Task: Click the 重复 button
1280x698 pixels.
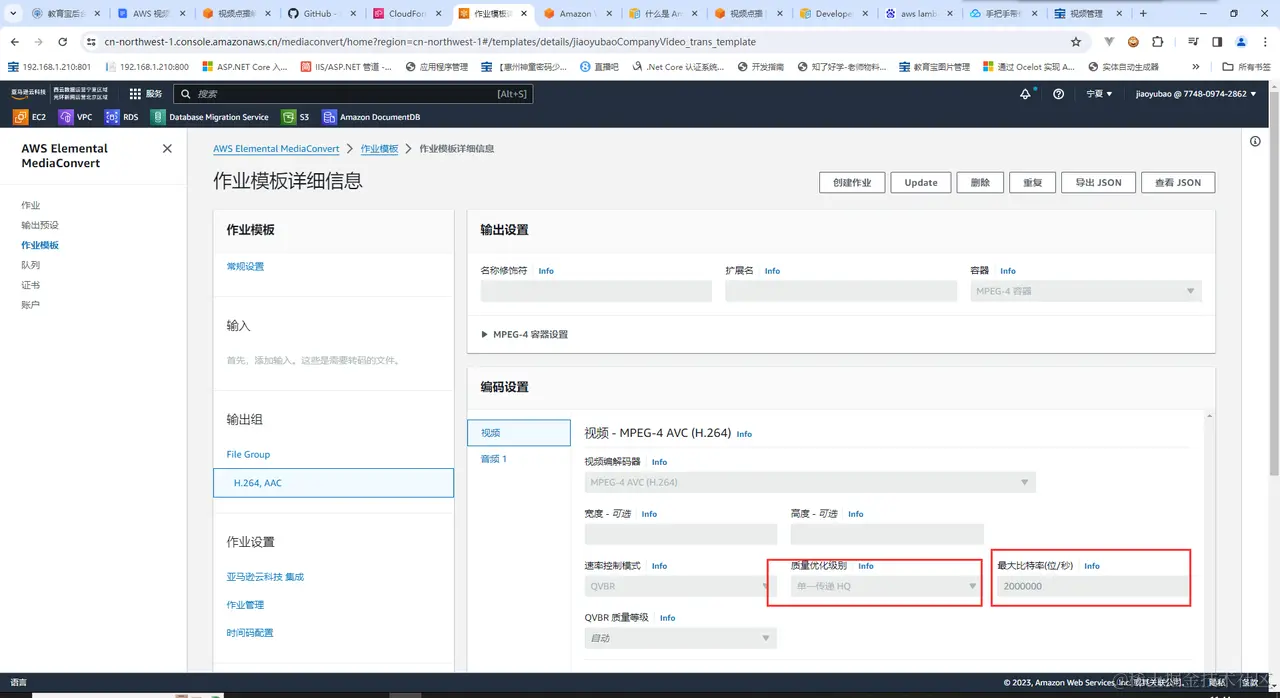Action: pyautogui.click(x=1032, y=183)
